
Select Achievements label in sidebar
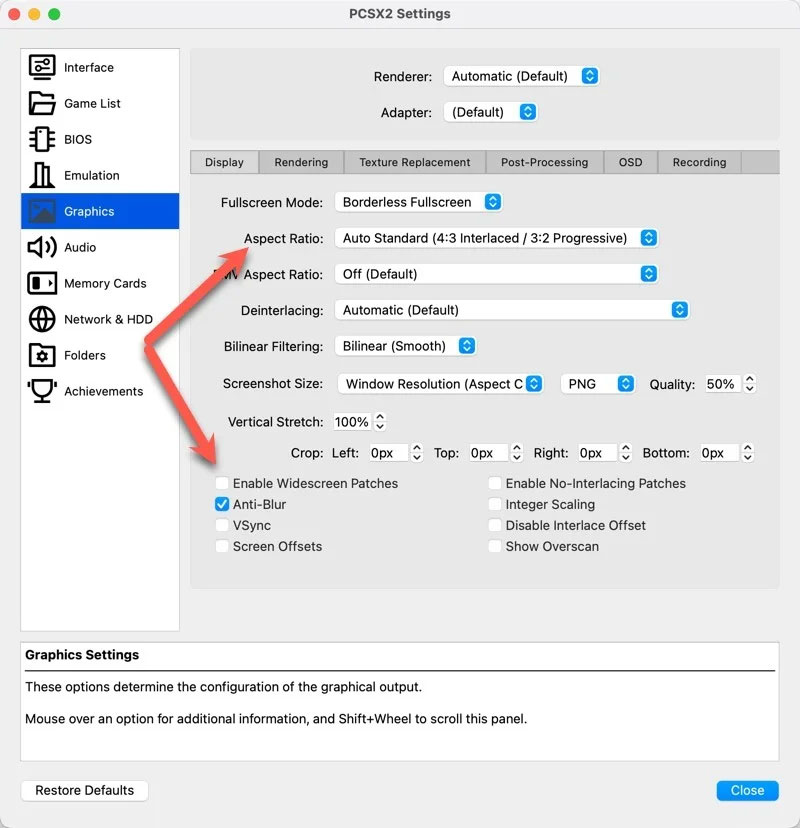coord(103,391)
